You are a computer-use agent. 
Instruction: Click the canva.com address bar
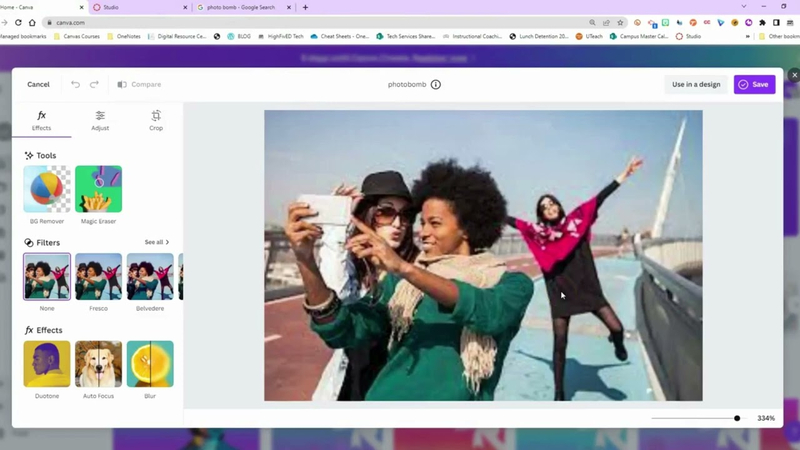point(316,22)
